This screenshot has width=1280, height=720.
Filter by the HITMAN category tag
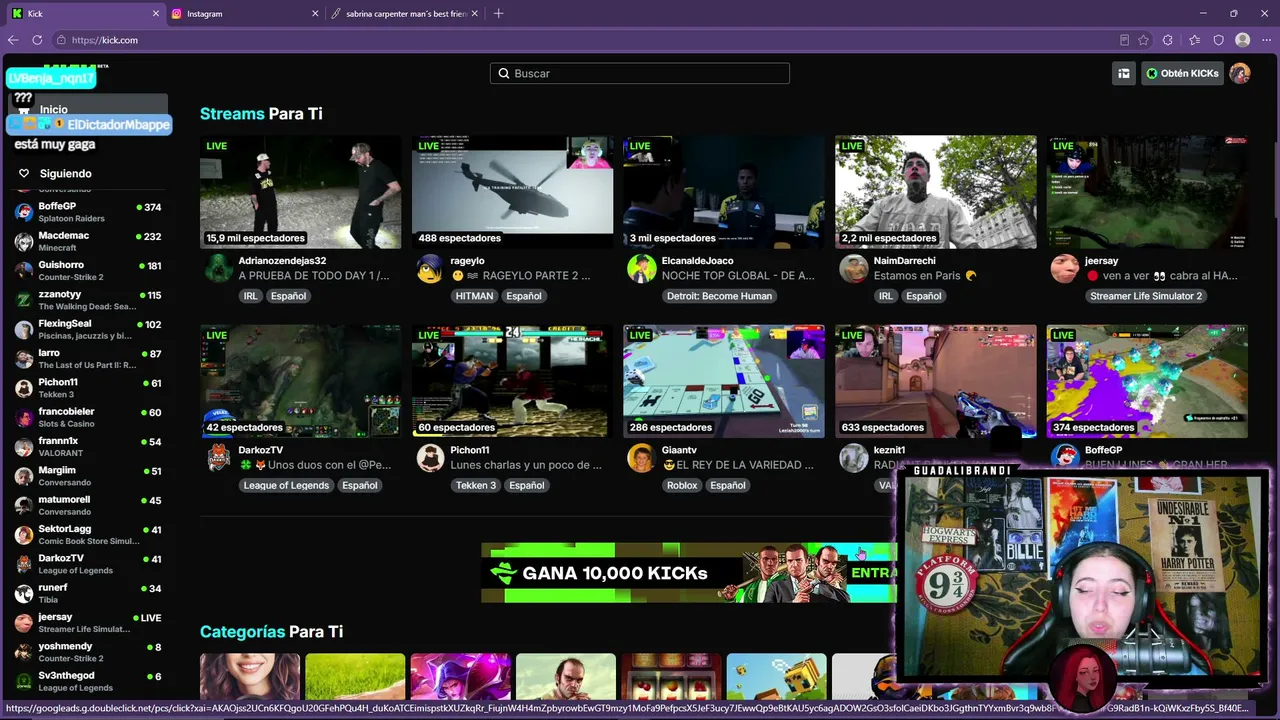474,296
